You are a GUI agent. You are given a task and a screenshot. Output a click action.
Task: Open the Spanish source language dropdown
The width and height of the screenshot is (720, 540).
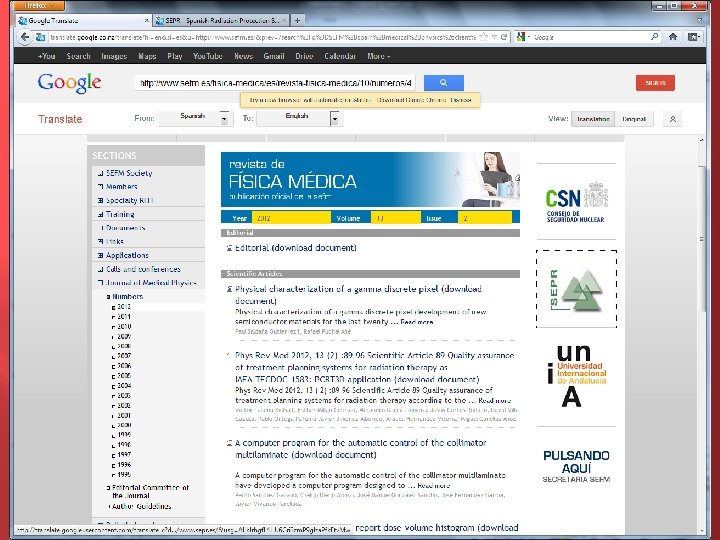[196, 118]
